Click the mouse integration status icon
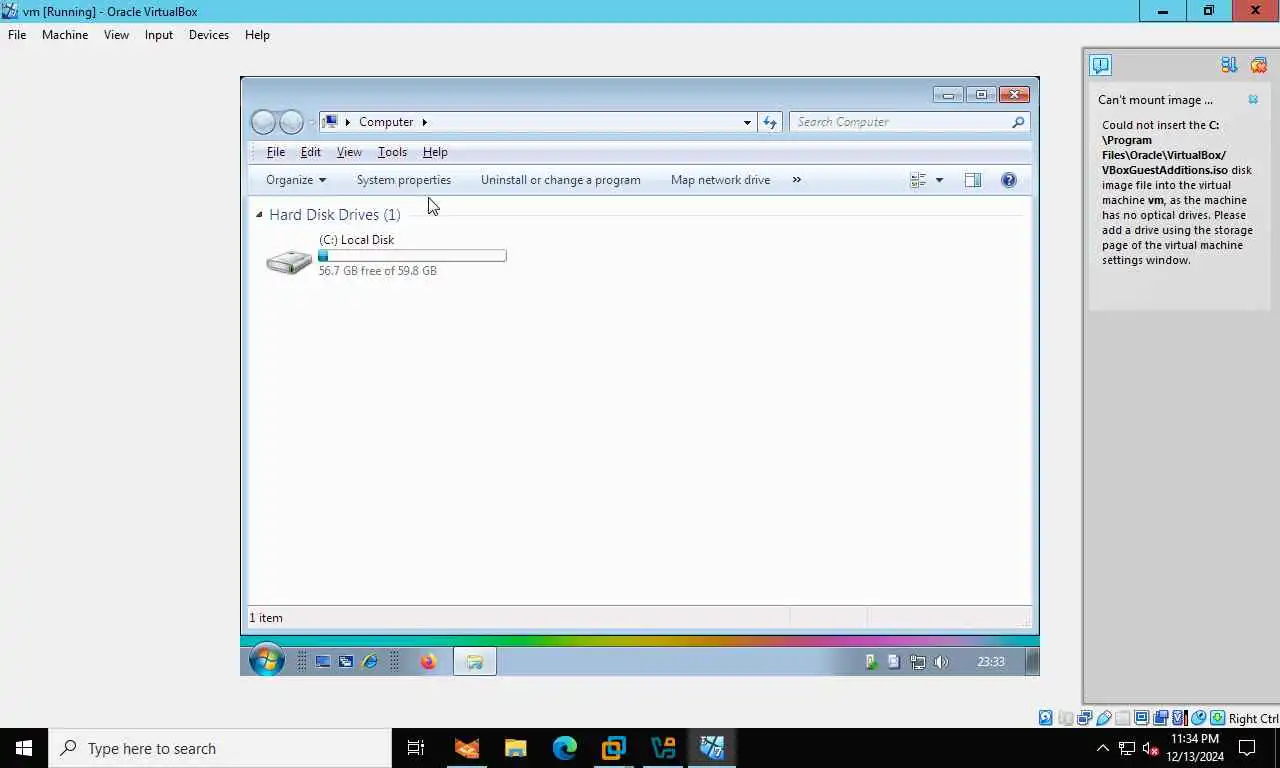This screenshot has height=768, width=1280. (1198, 718)
